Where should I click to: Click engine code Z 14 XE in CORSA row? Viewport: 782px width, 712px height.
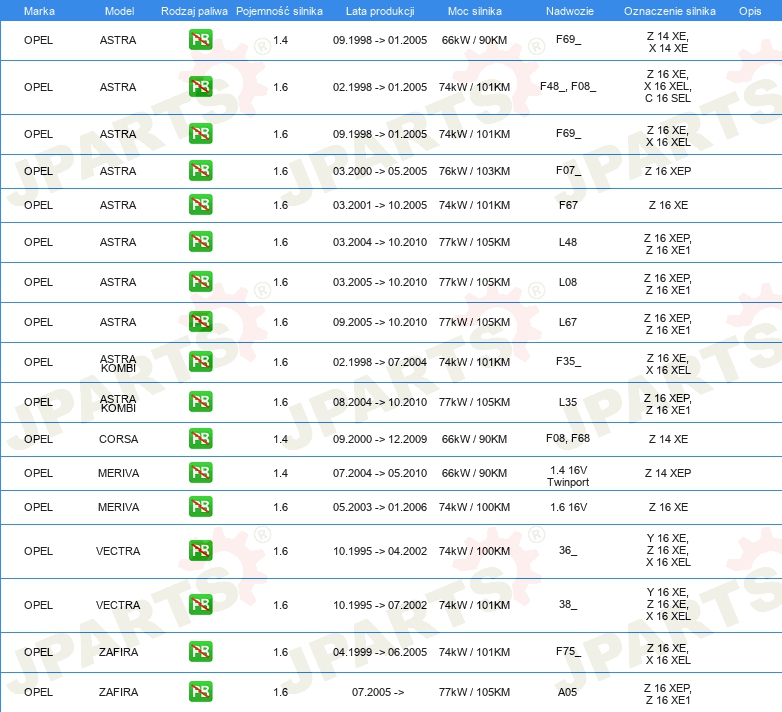(x=668, y=439)
